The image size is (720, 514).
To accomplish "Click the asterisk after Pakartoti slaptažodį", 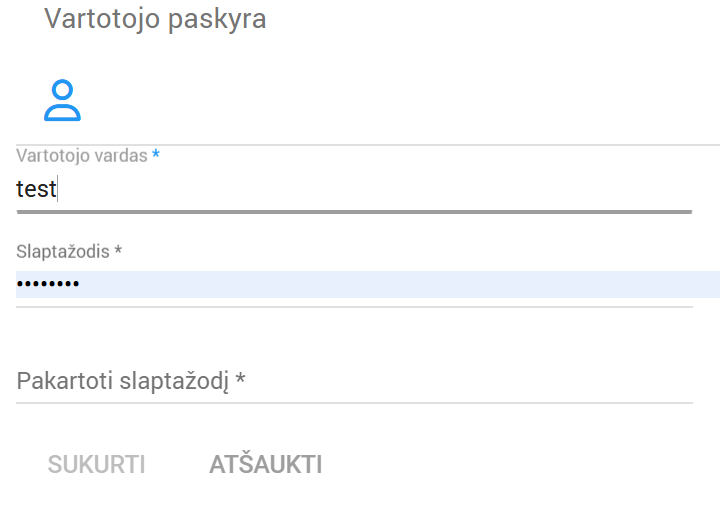I will [240, 381].
